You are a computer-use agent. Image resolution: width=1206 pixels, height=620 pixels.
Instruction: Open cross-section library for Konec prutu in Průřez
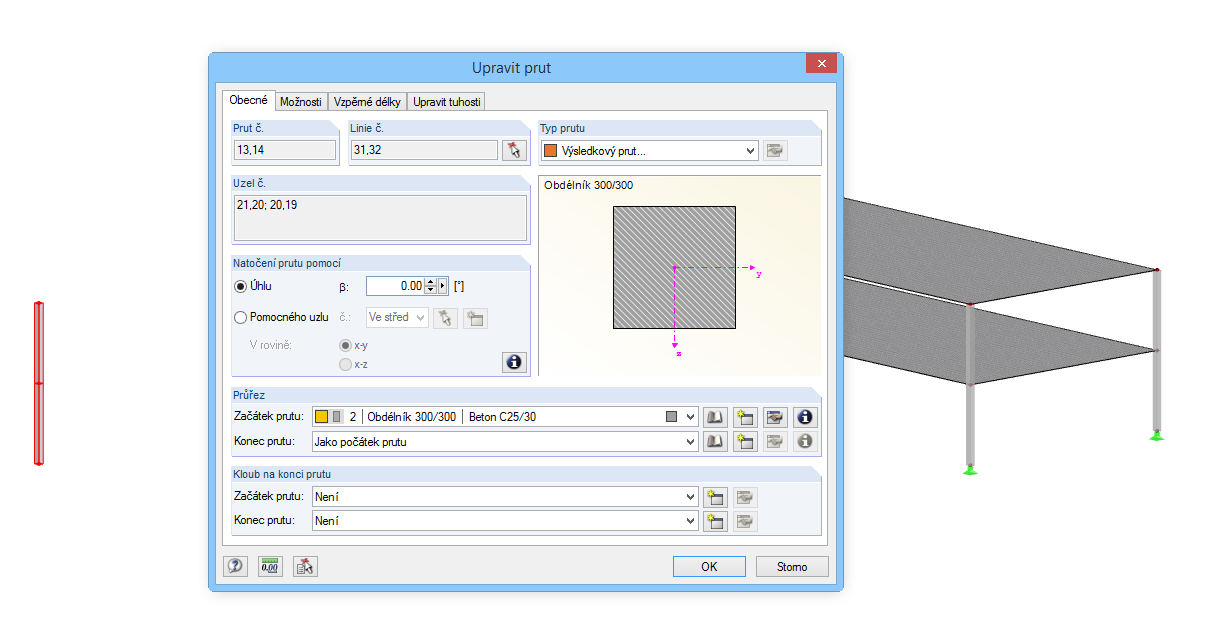click(x=715, y=441)
